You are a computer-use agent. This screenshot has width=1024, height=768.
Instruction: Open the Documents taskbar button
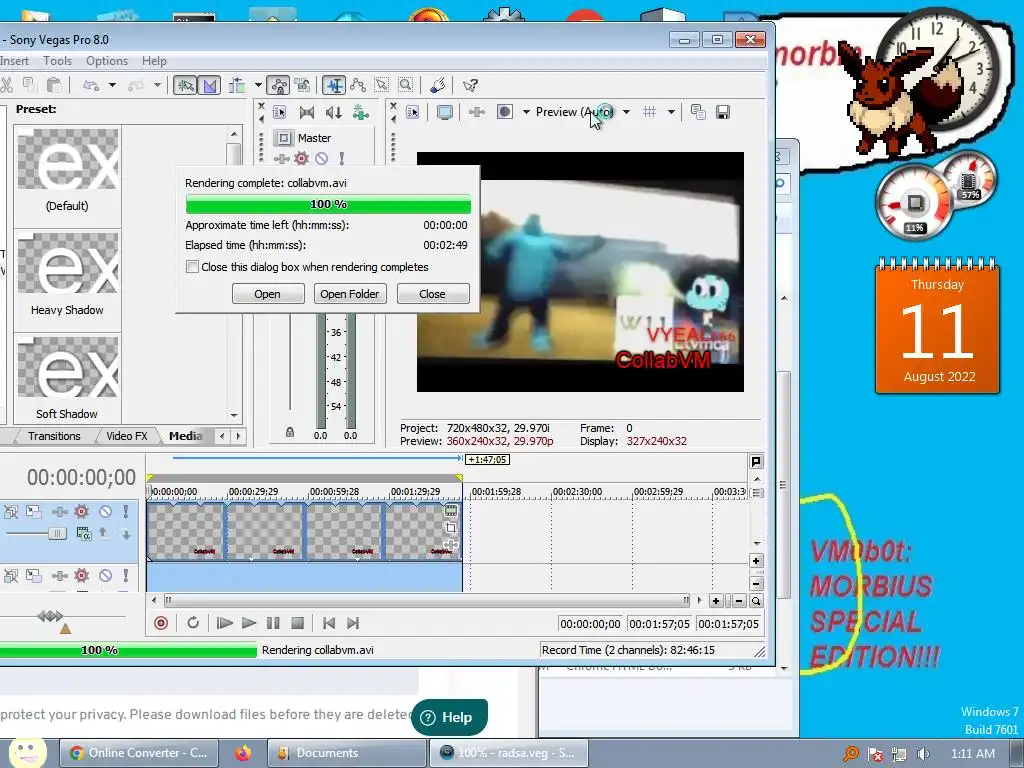coord(347,753)
